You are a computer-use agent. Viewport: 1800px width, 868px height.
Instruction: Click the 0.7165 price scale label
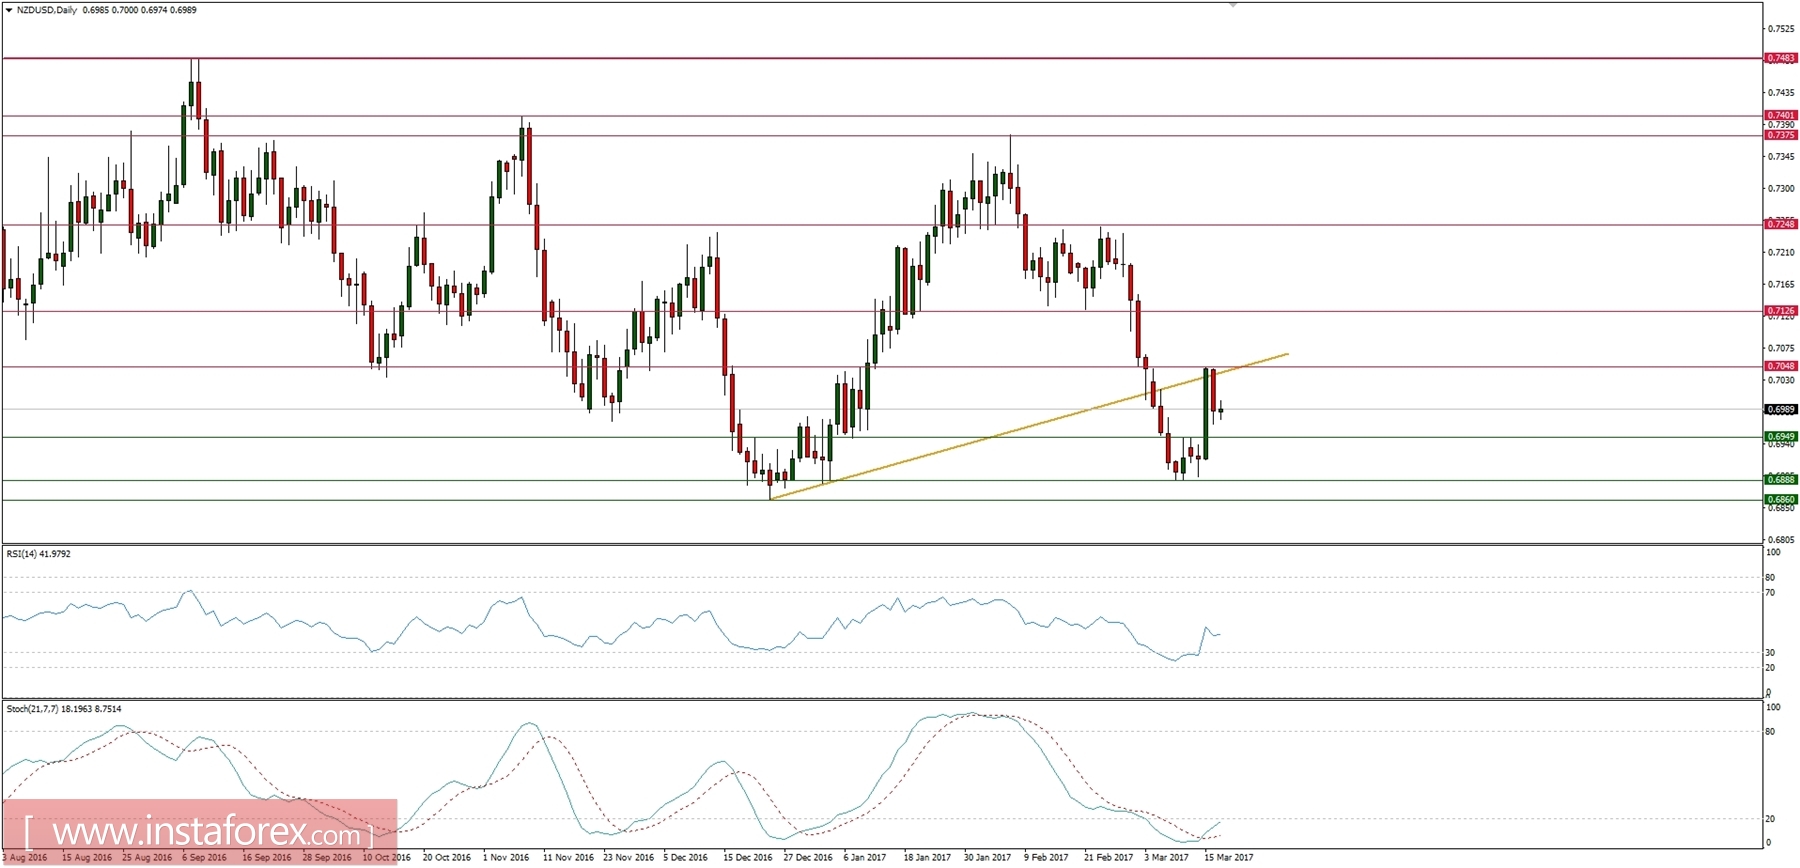(x=1781, y=285)
